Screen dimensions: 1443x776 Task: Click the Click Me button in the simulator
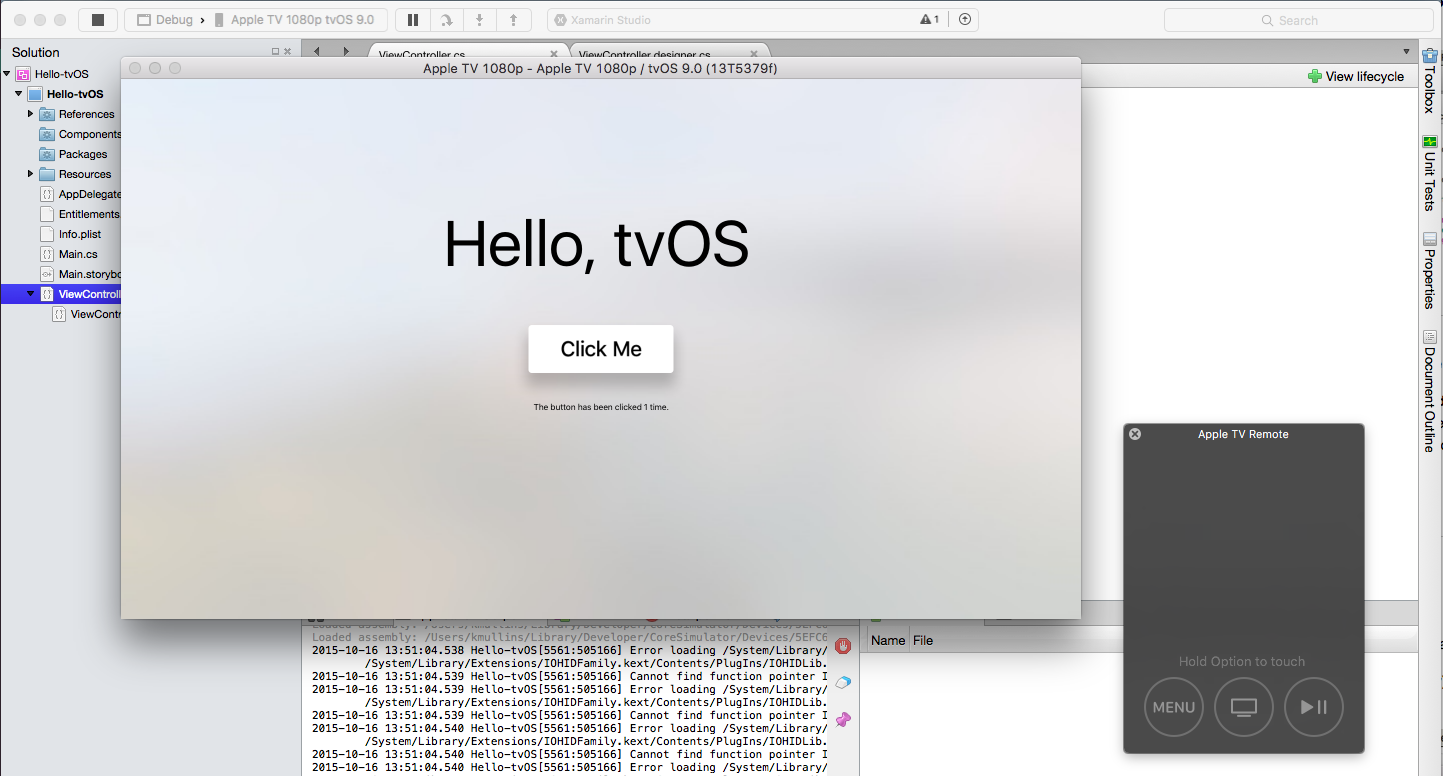coord(601,349)
